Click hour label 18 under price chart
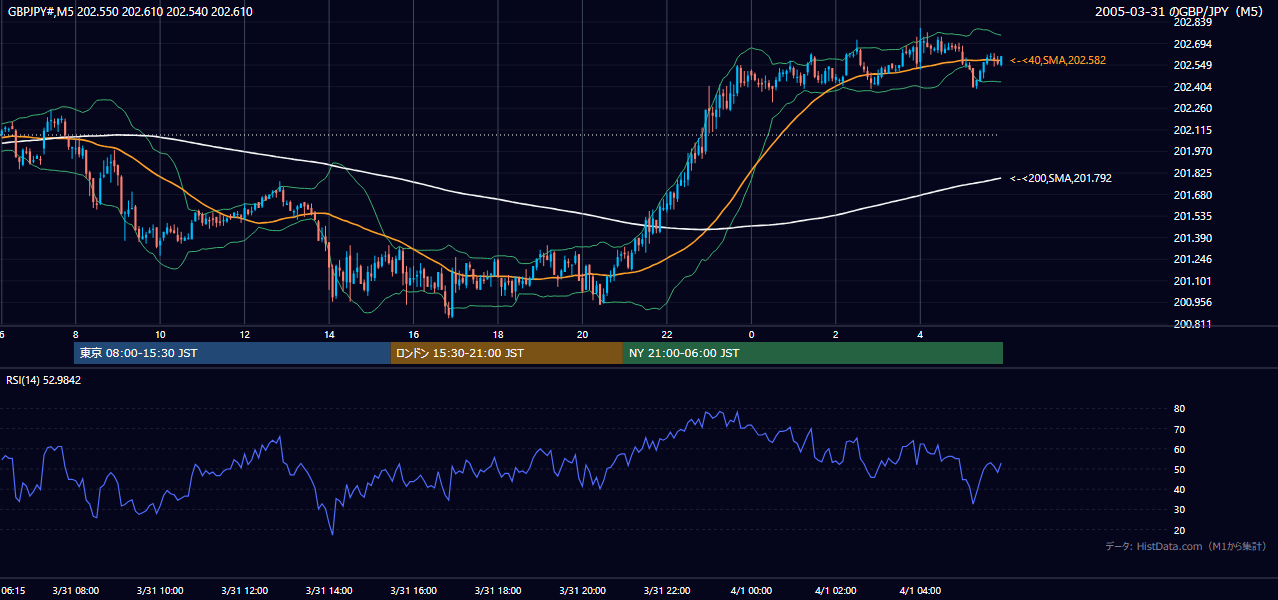The height and width of the screenshot is (600, 1278). point(498,334)
